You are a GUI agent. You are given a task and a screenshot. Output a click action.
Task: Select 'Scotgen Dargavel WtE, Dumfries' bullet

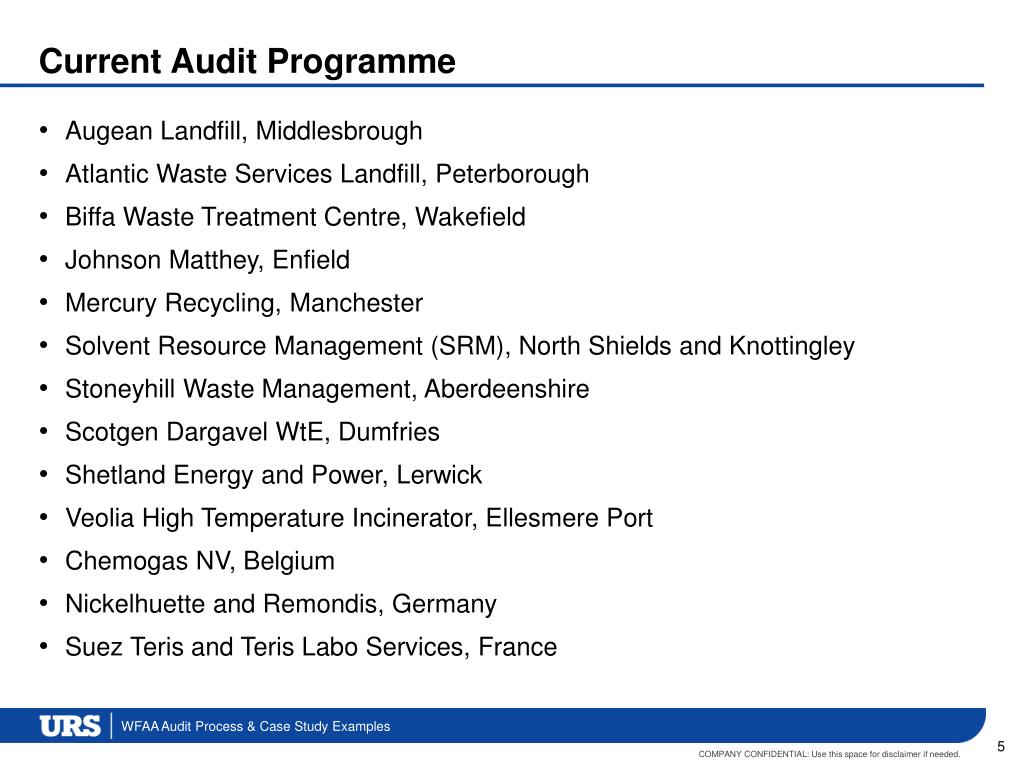click(252, 432)
